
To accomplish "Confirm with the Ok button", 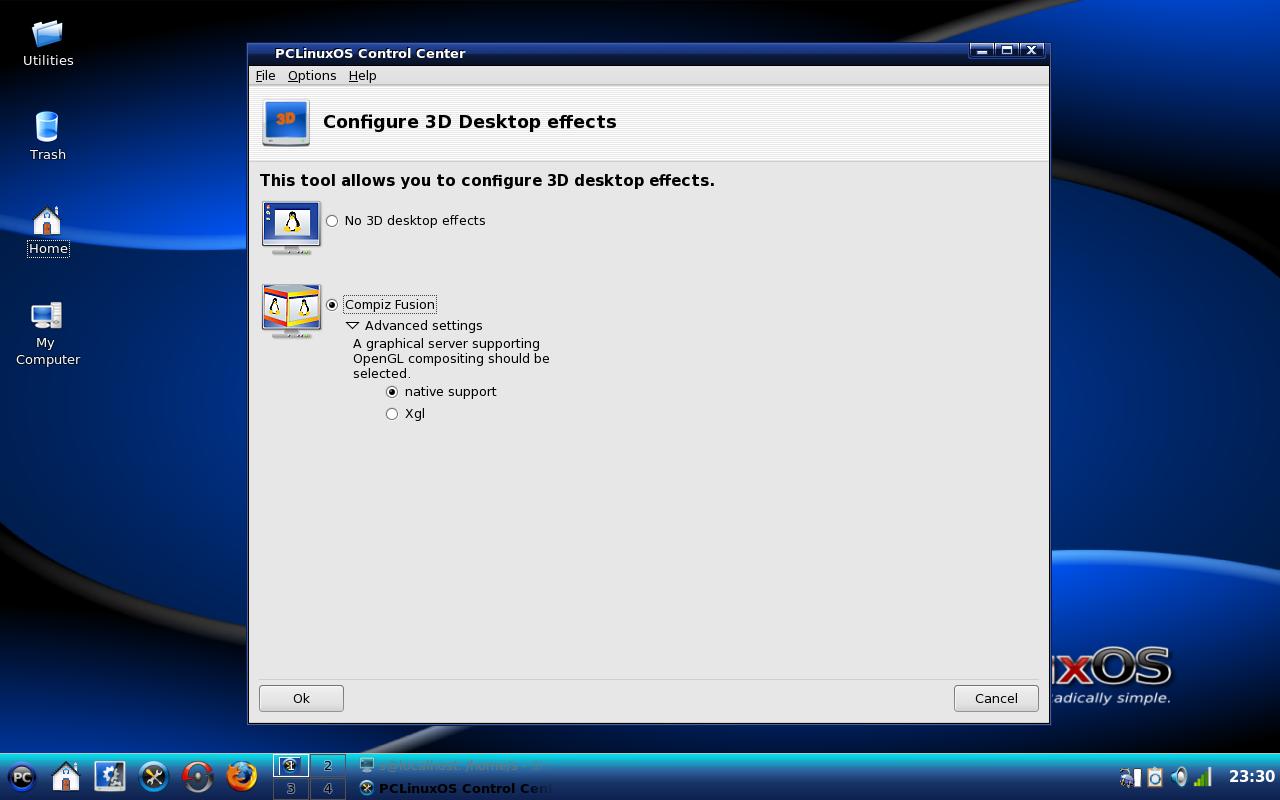I will 301,699.
